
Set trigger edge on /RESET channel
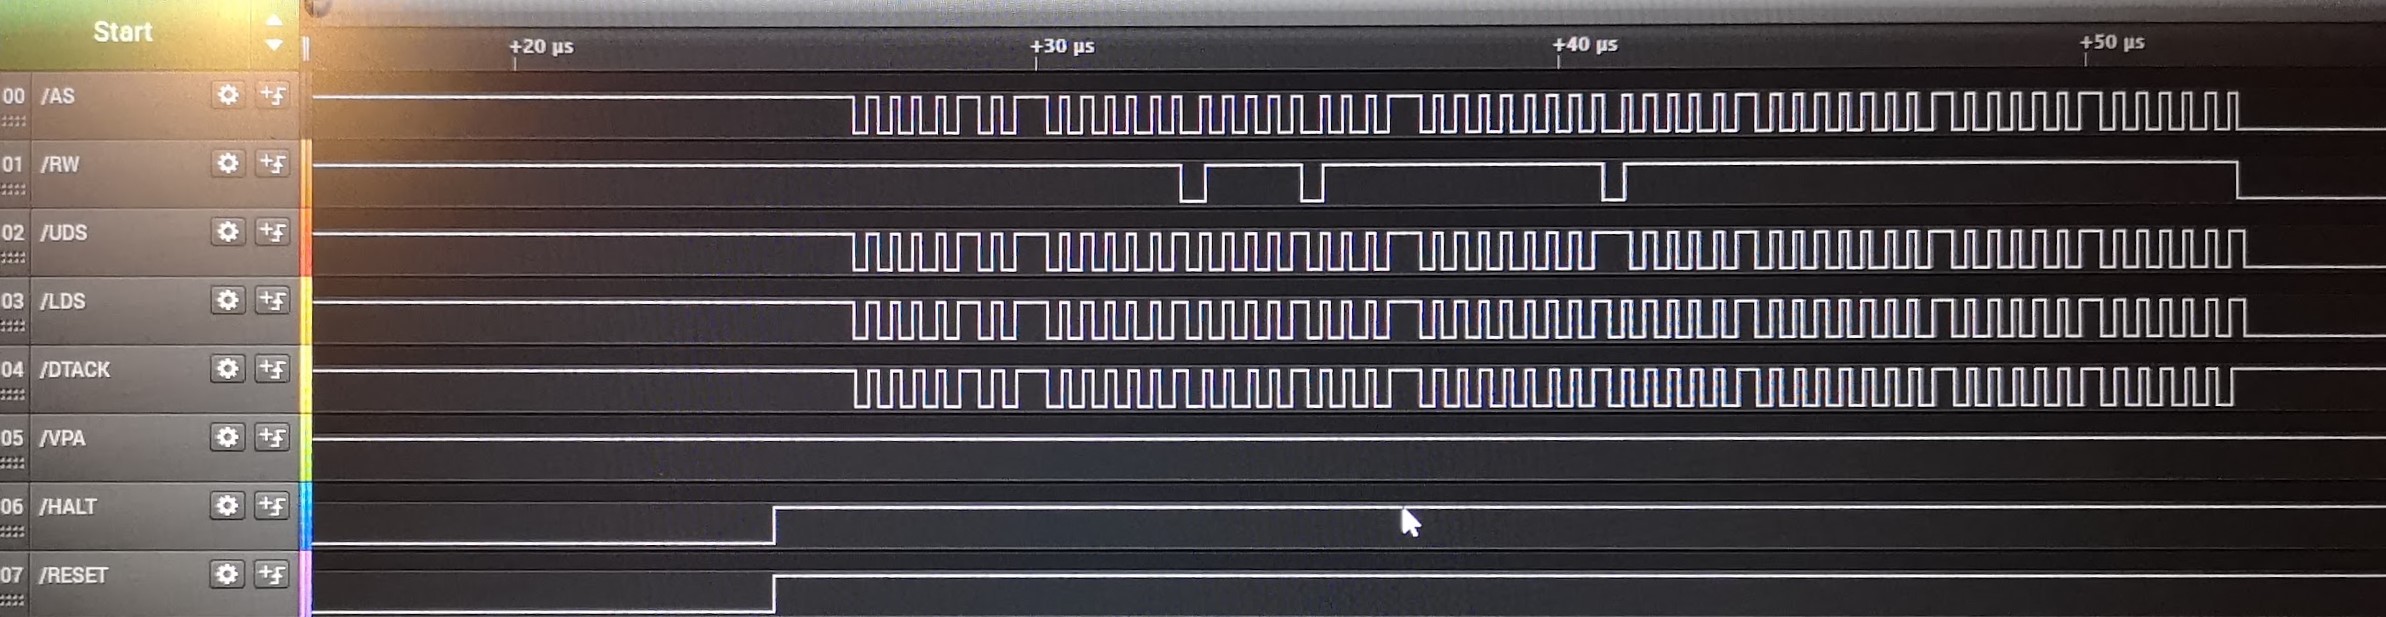[x=272, y=574]
